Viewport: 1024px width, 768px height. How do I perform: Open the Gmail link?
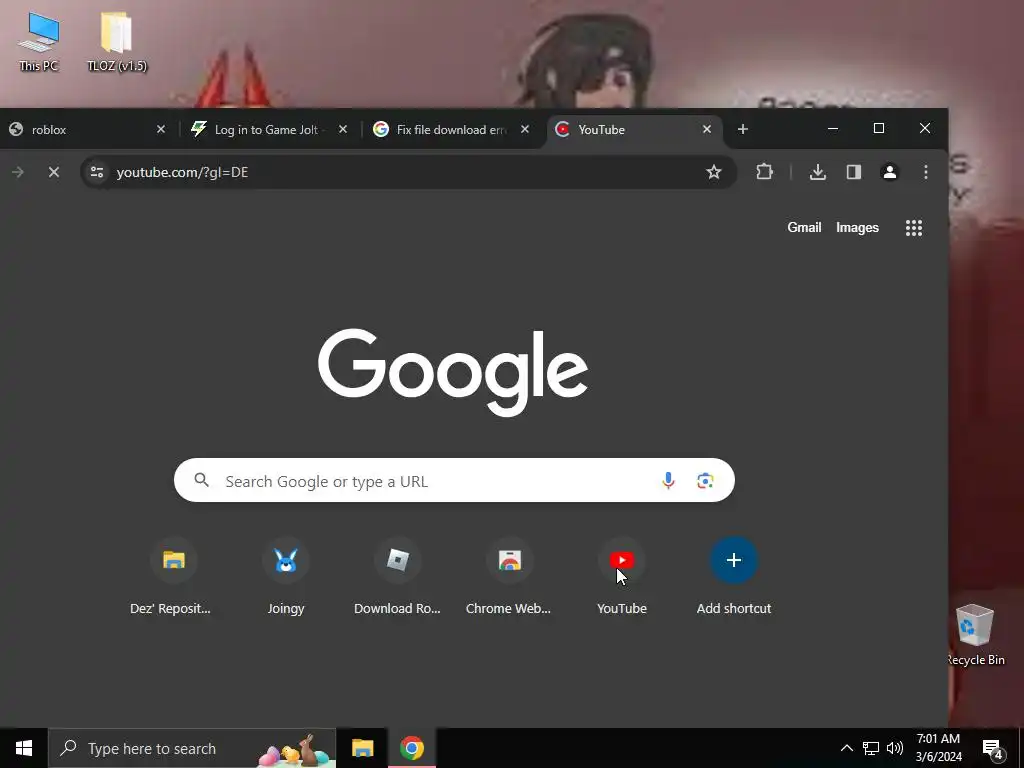(804, 227)
